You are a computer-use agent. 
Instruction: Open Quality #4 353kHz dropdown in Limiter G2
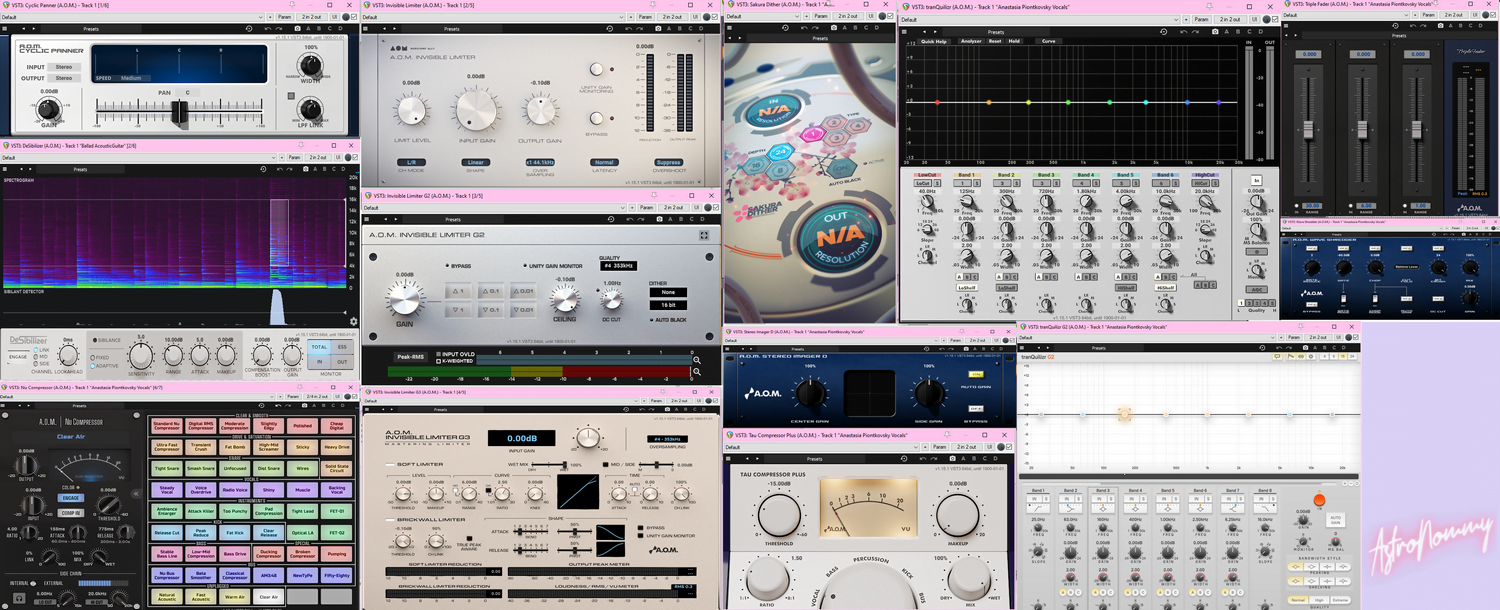[619, 266]
